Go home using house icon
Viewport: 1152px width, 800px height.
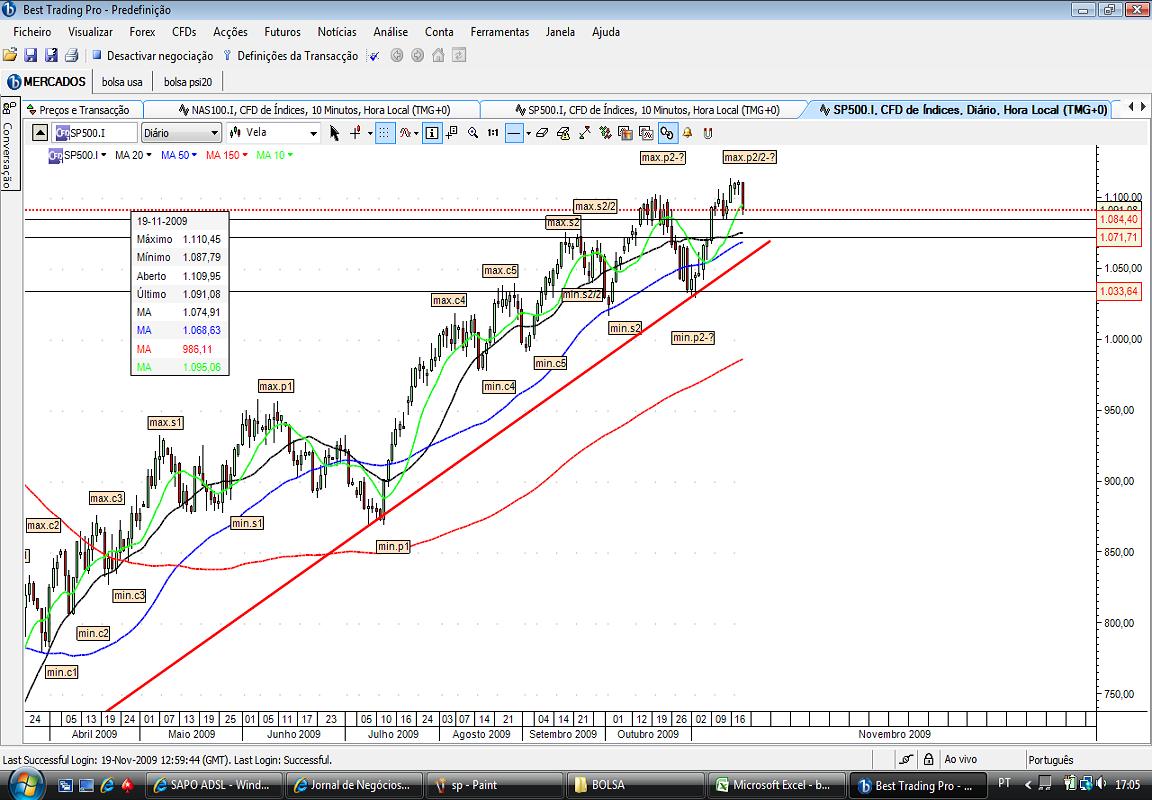[x=438, y=55]
